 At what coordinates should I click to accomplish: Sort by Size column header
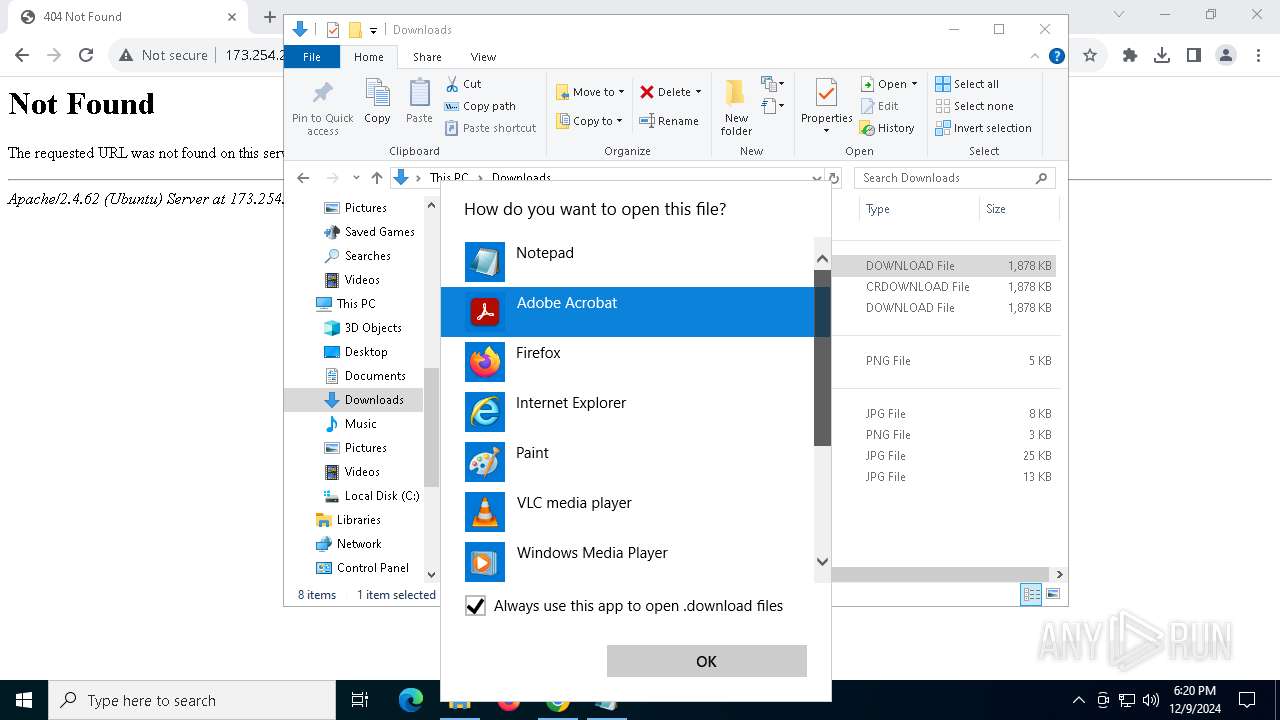(x=1019, y=209)
